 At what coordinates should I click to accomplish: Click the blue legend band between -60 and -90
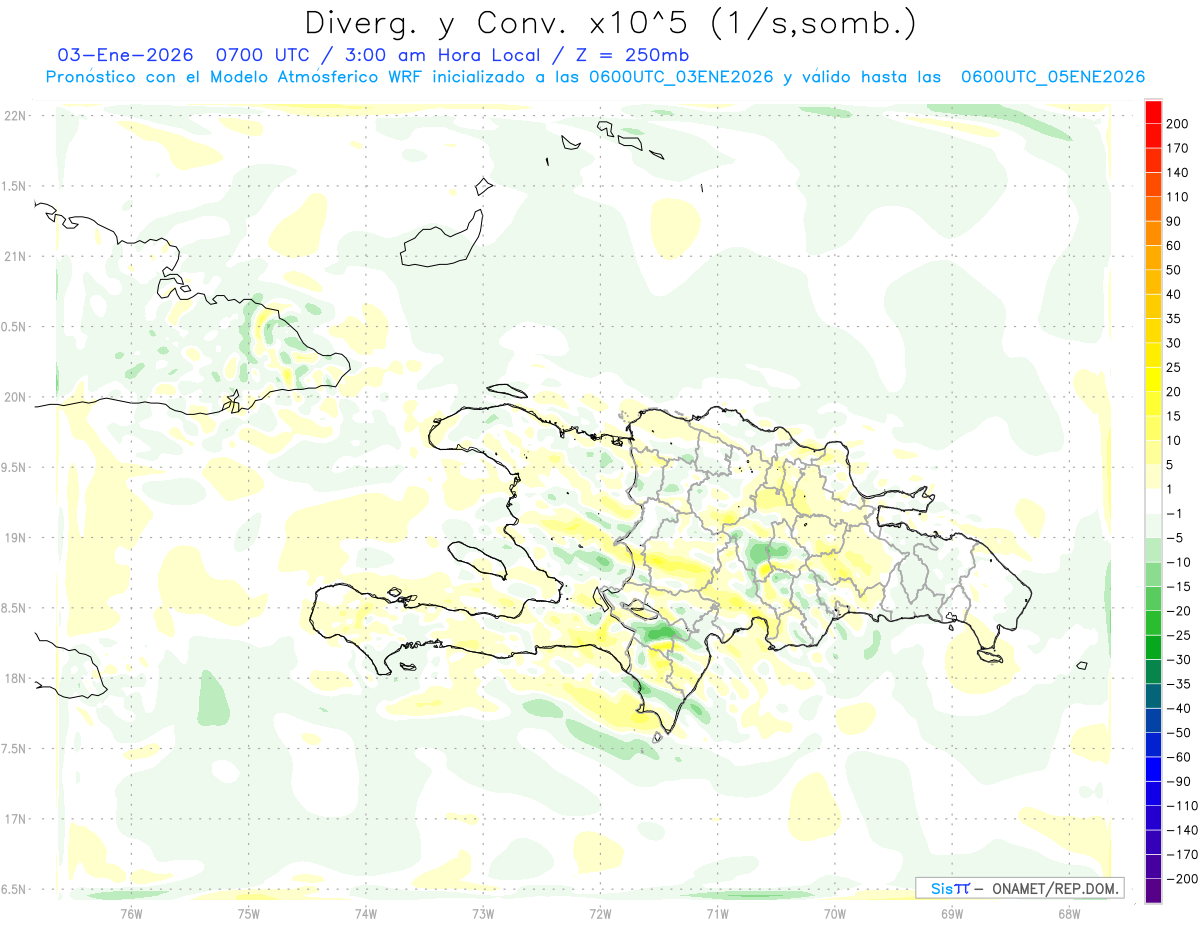[x=1154, y=768]
